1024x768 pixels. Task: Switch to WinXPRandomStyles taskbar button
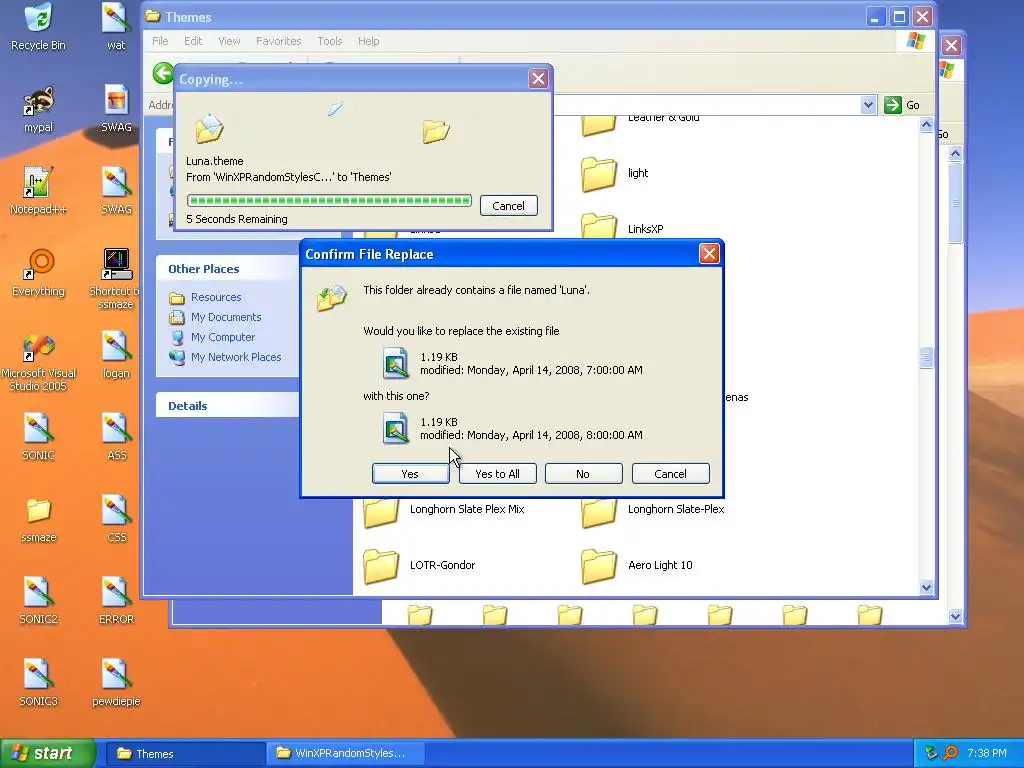pyautogui.click(x=346, y=754)
